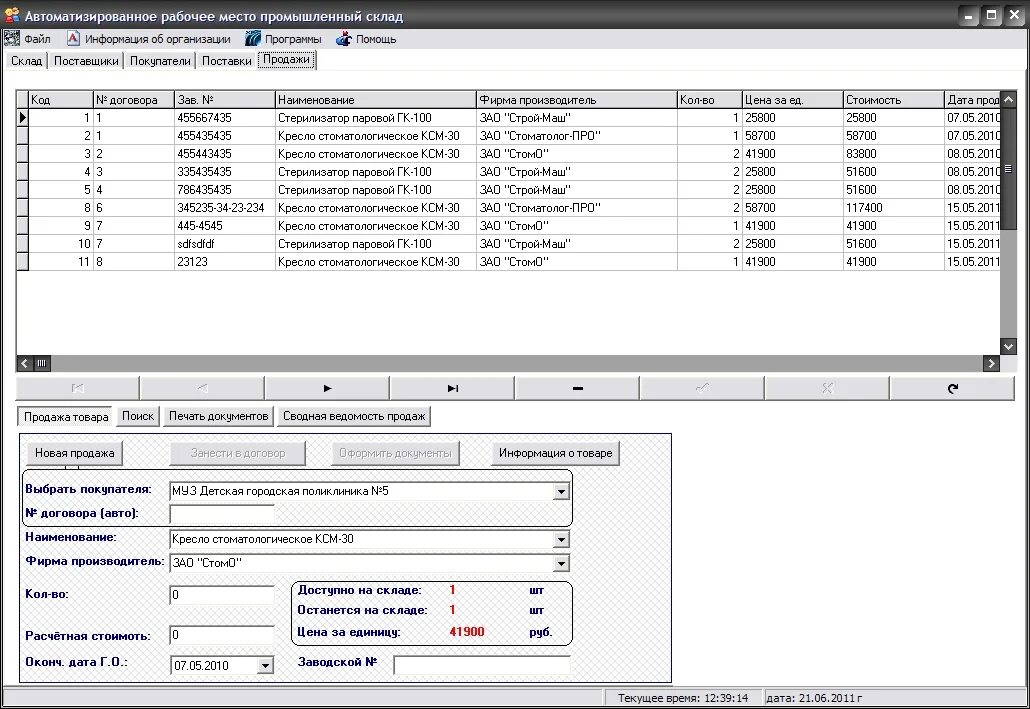1030x709 pixels.
Task: Click the Программы menu icon
Action: (253, 39)
